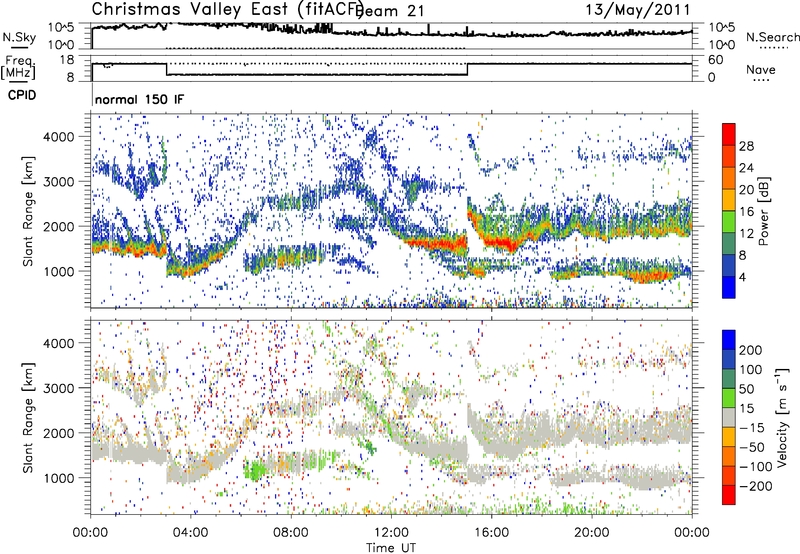The width and height of the screenshot is (800, 554).
Task: Pick the teal 8–12 dB power colorbar segment
Action: [x=729, y=244]
